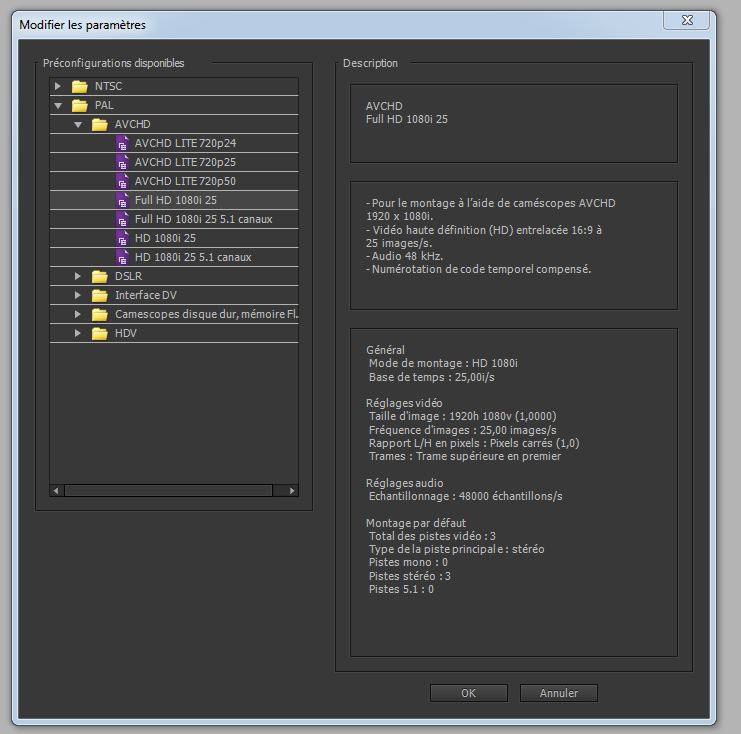Choose AVCHD LITE 720p50 preset
Viewport: 741px width, 734px height.
185,181
